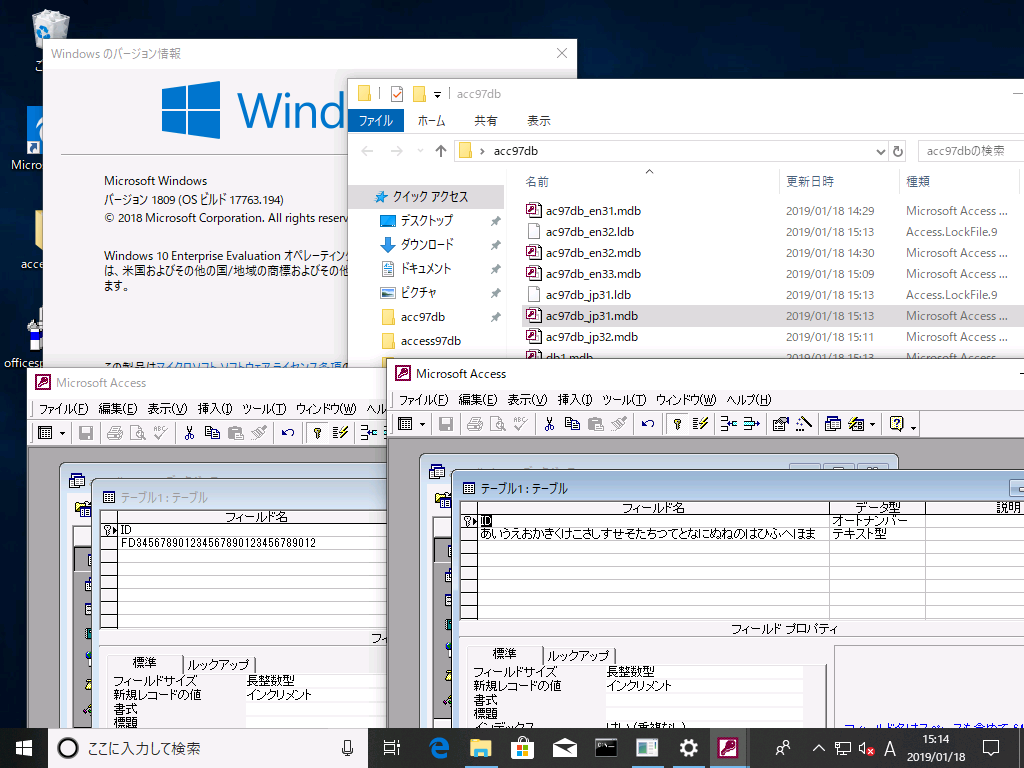
Task: Open Indexes in the front Access toolbar
Action: click(x=701, y=424)
